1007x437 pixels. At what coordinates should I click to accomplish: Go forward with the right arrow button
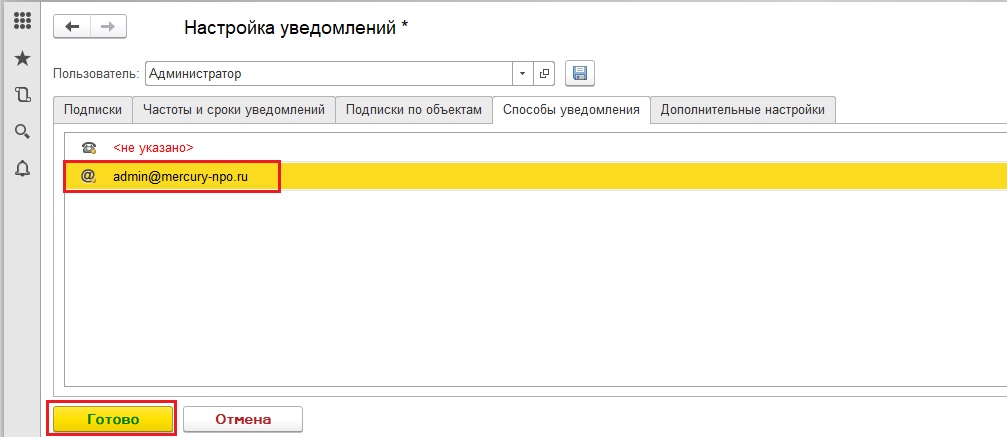(109, 27)
